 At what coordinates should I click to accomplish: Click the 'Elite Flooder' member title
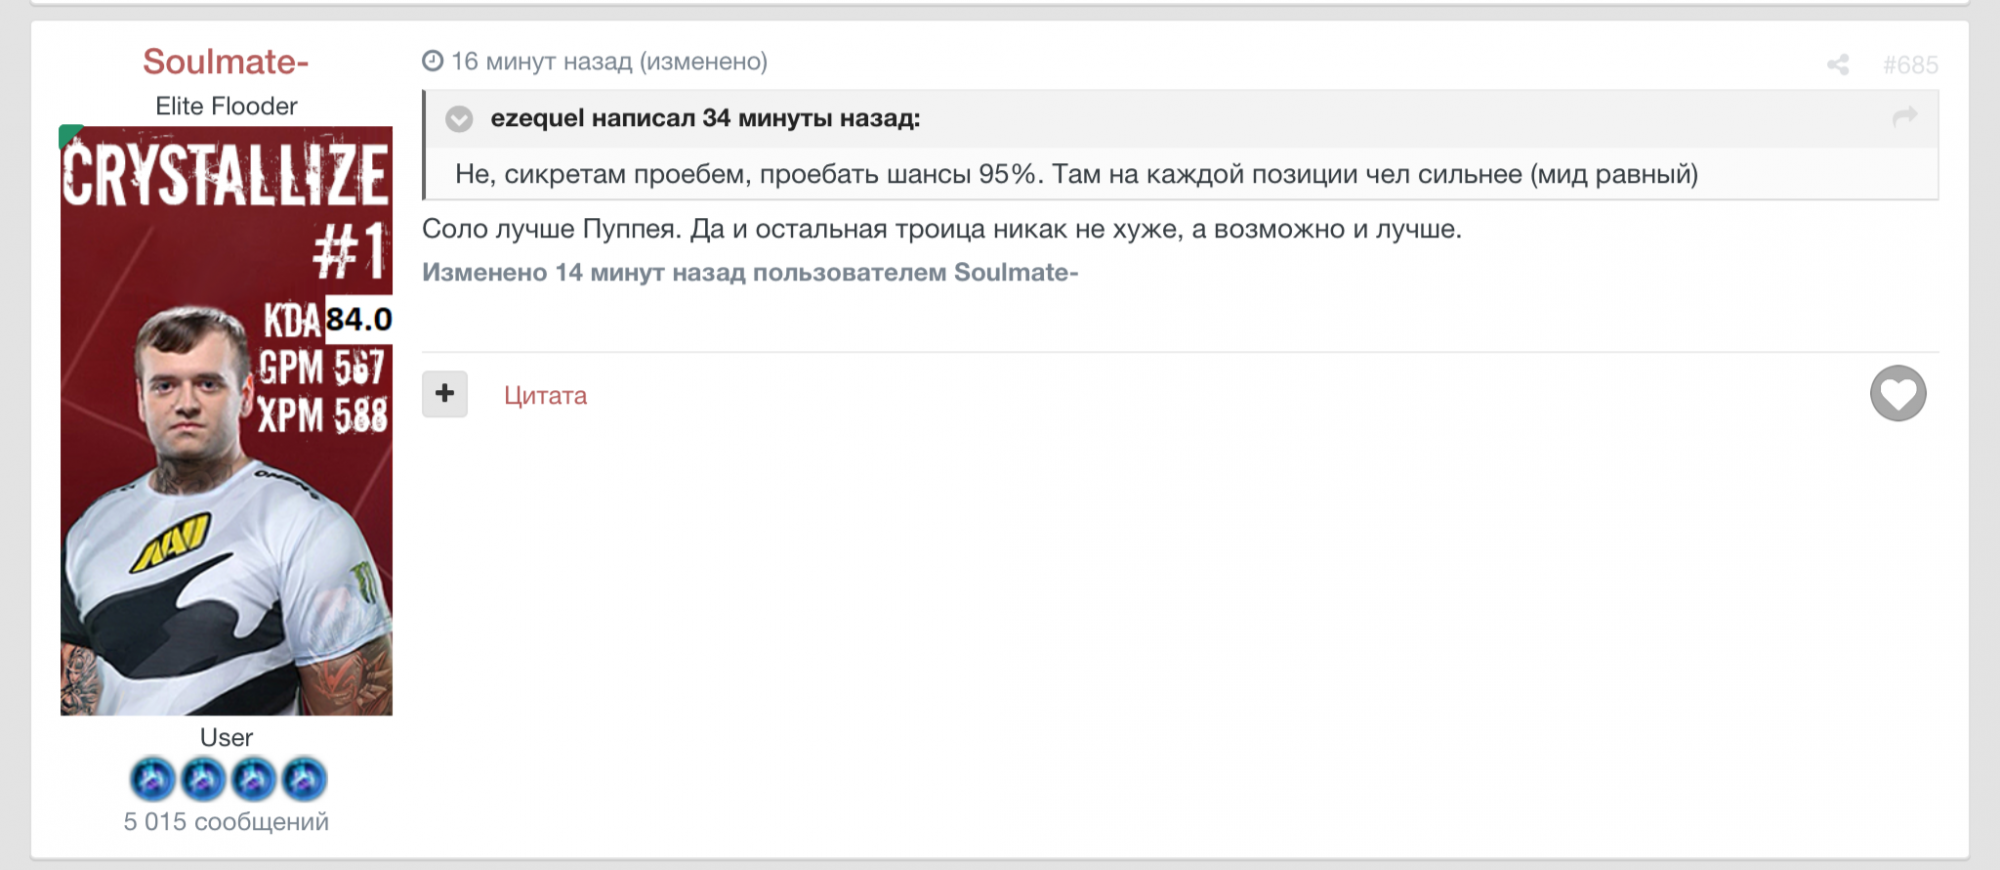click(226, 104)
